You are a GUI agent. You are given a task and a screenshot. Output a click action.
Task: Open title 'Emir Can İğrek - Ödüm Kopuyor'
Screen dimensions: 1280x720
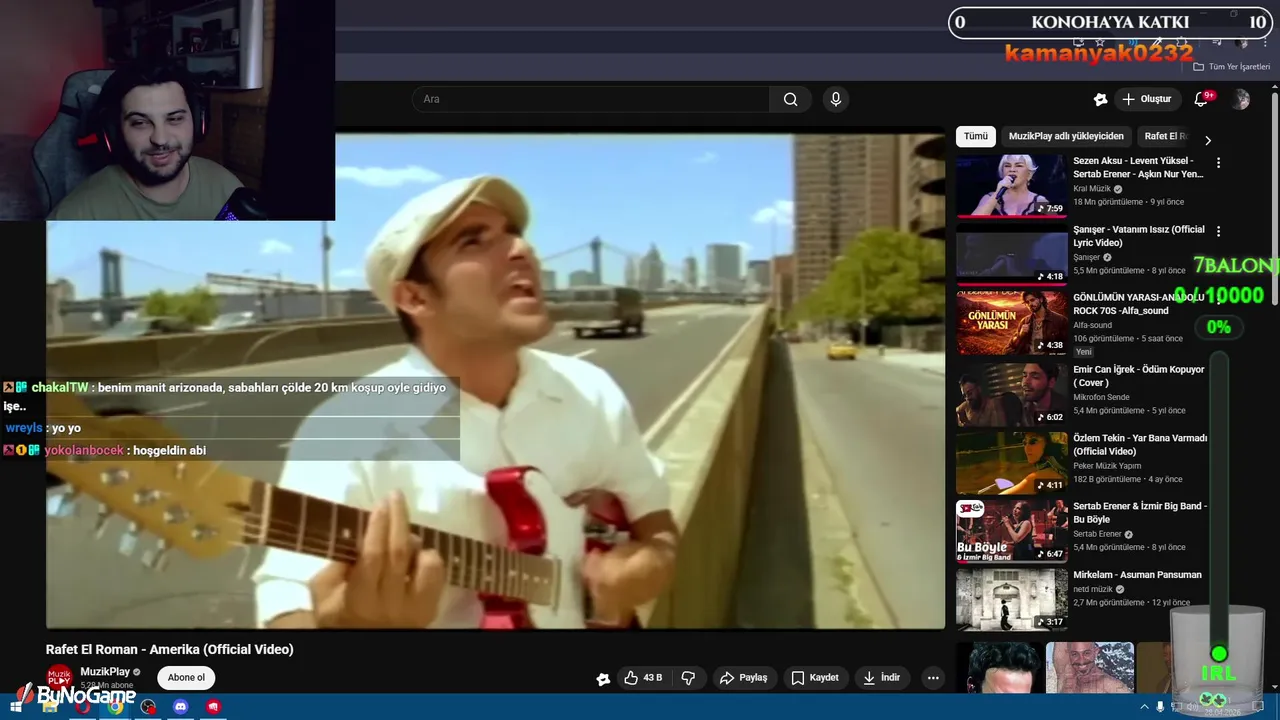coord(1138,376)
